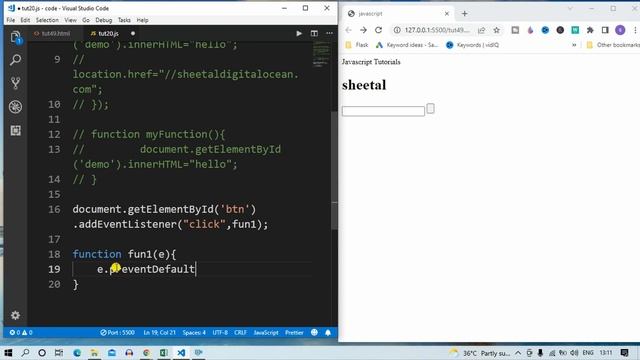The height and width of the screenshot is (360, 640).
Task: Open the Help menu in VS Code
Action: click(x=142, y=20)
